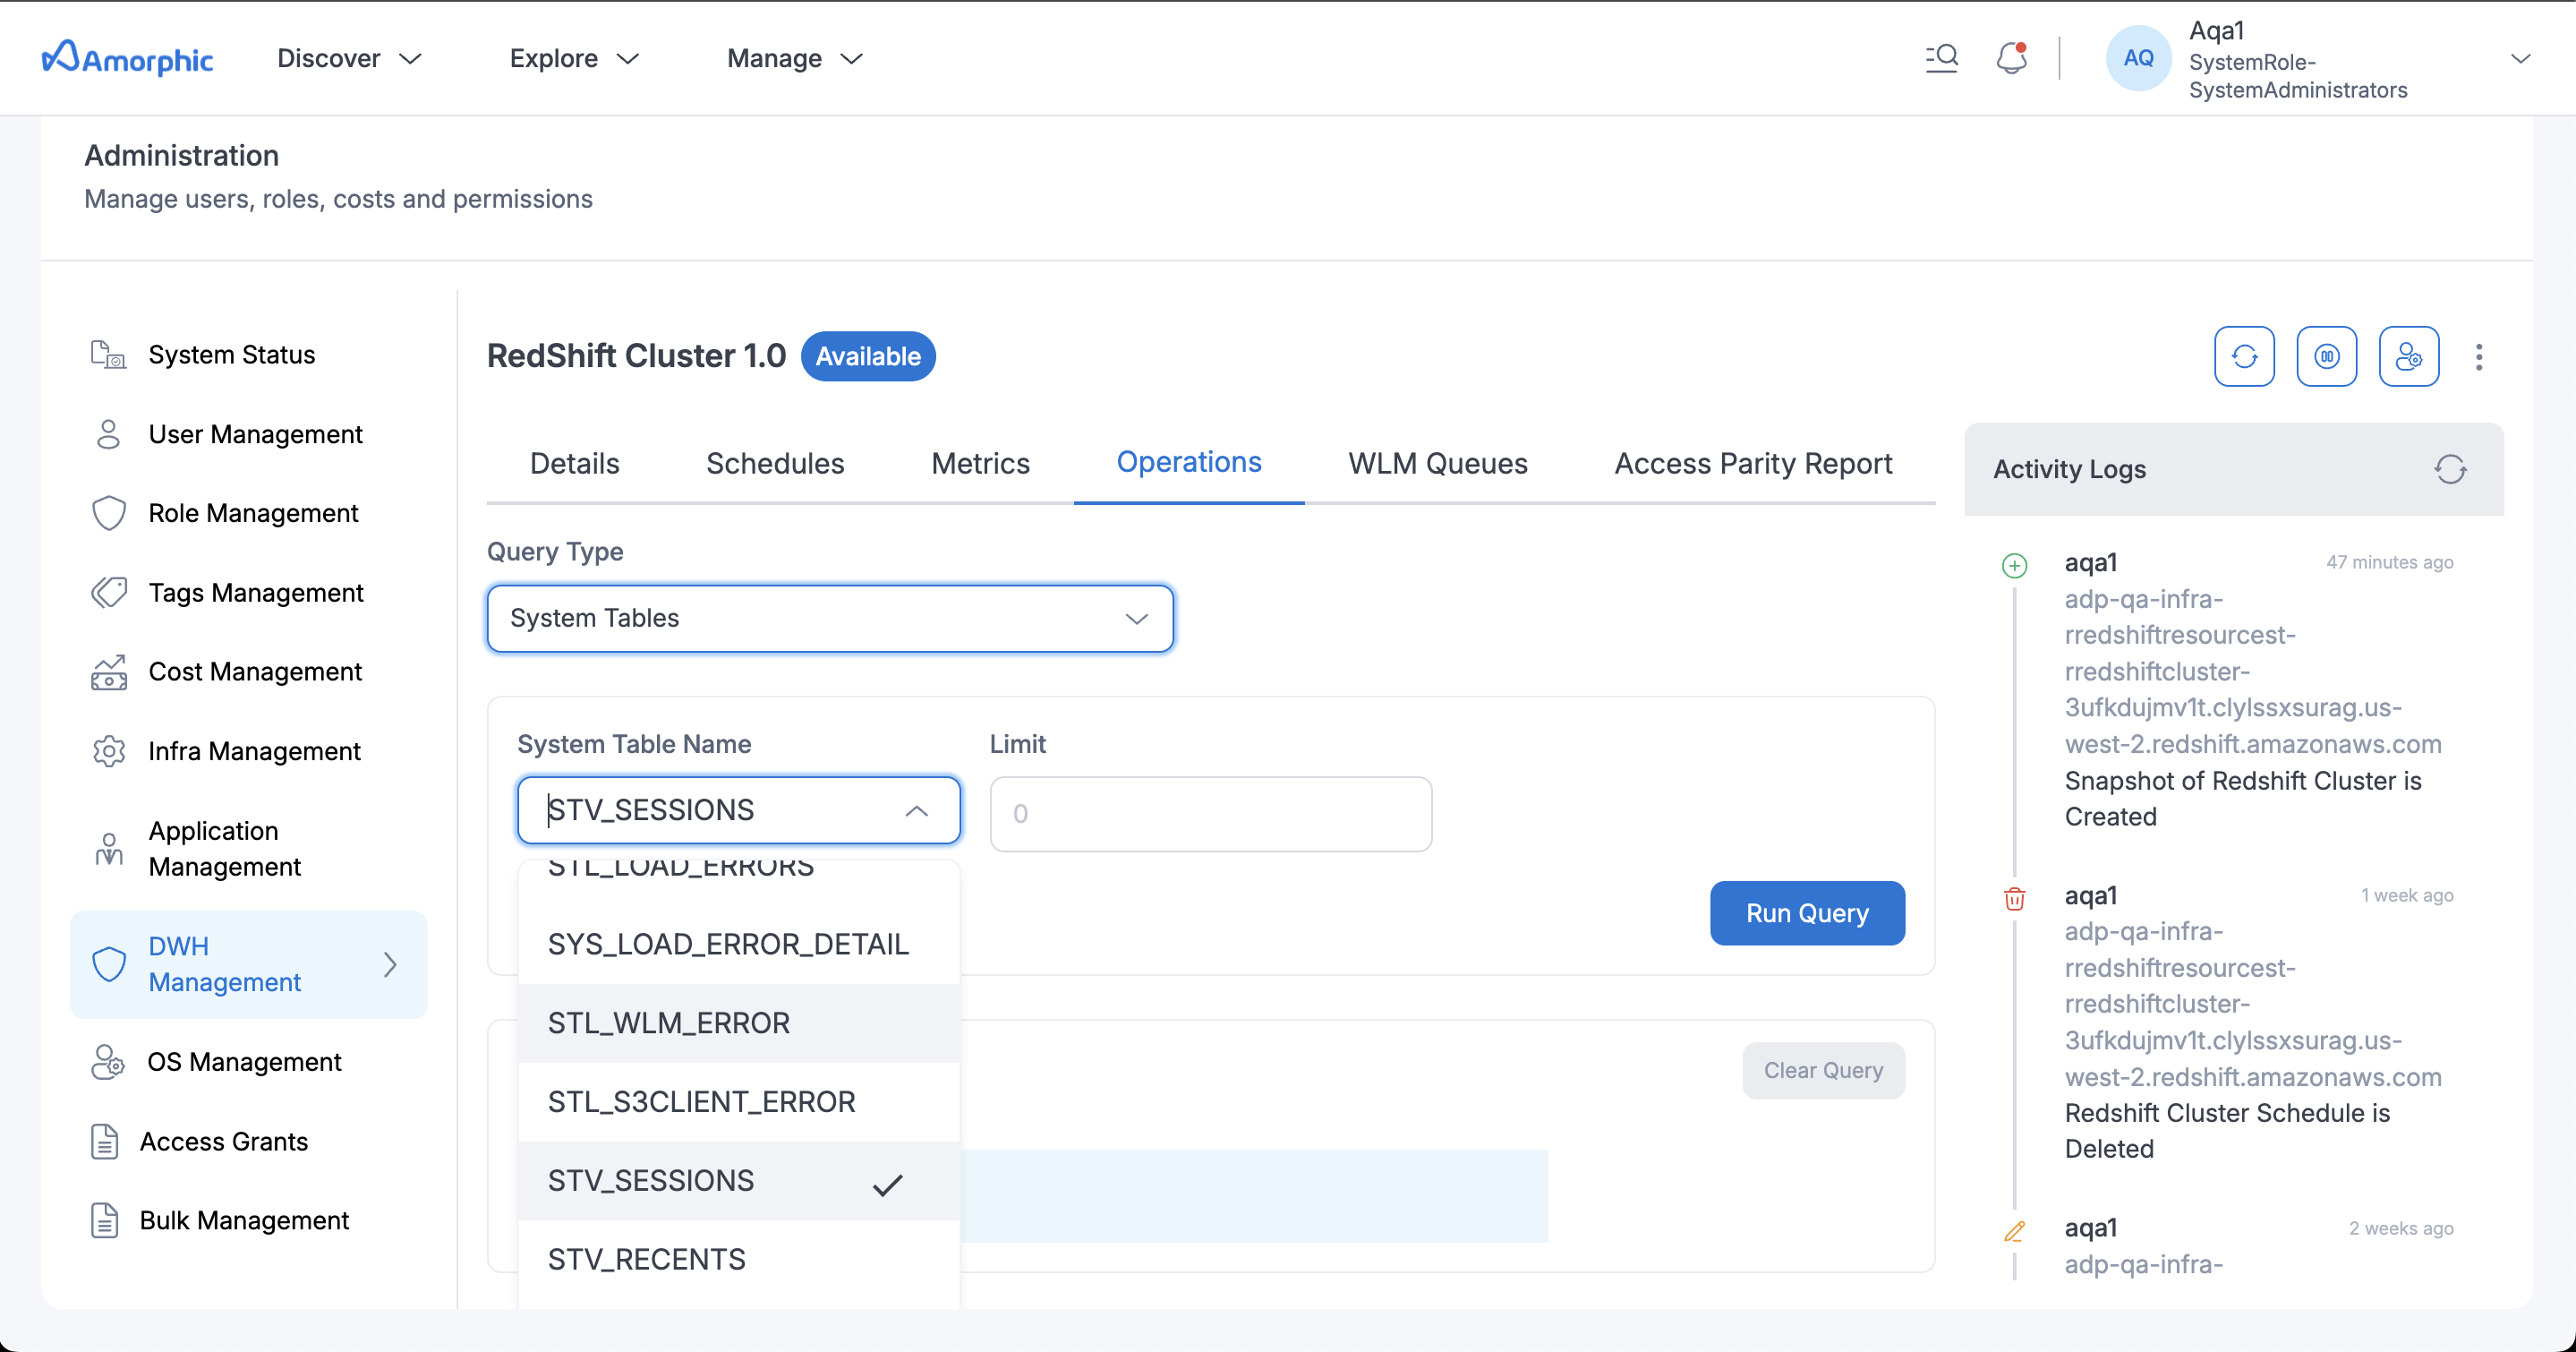Open the notifications bell

[x=2011, y=58]
